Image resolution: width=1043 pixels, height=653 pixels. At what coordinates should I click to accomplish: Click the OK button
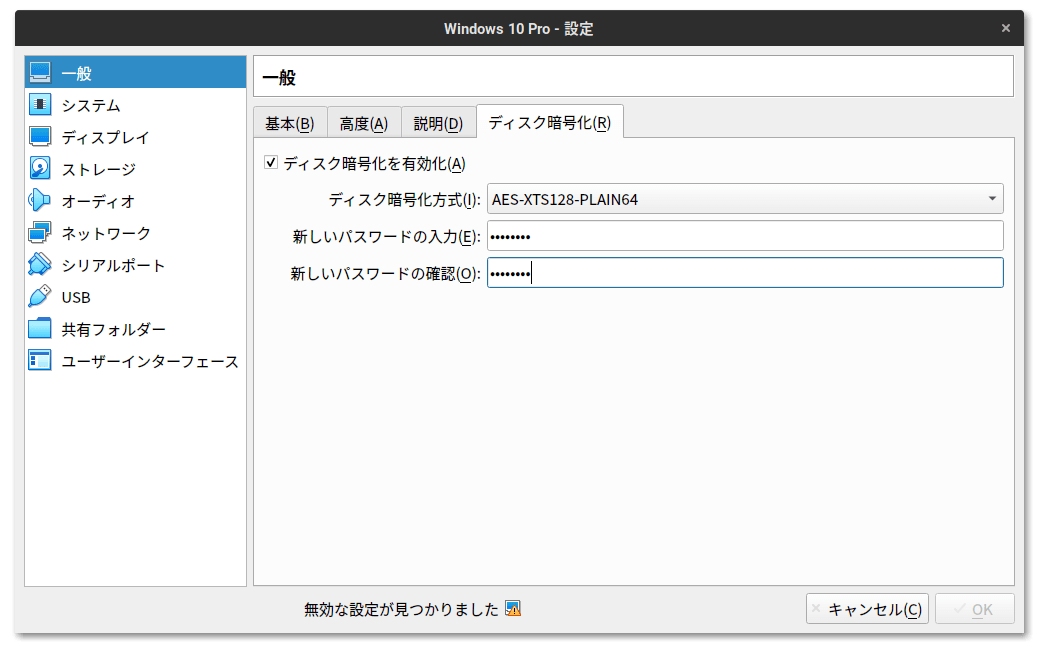tap(974, 609)
